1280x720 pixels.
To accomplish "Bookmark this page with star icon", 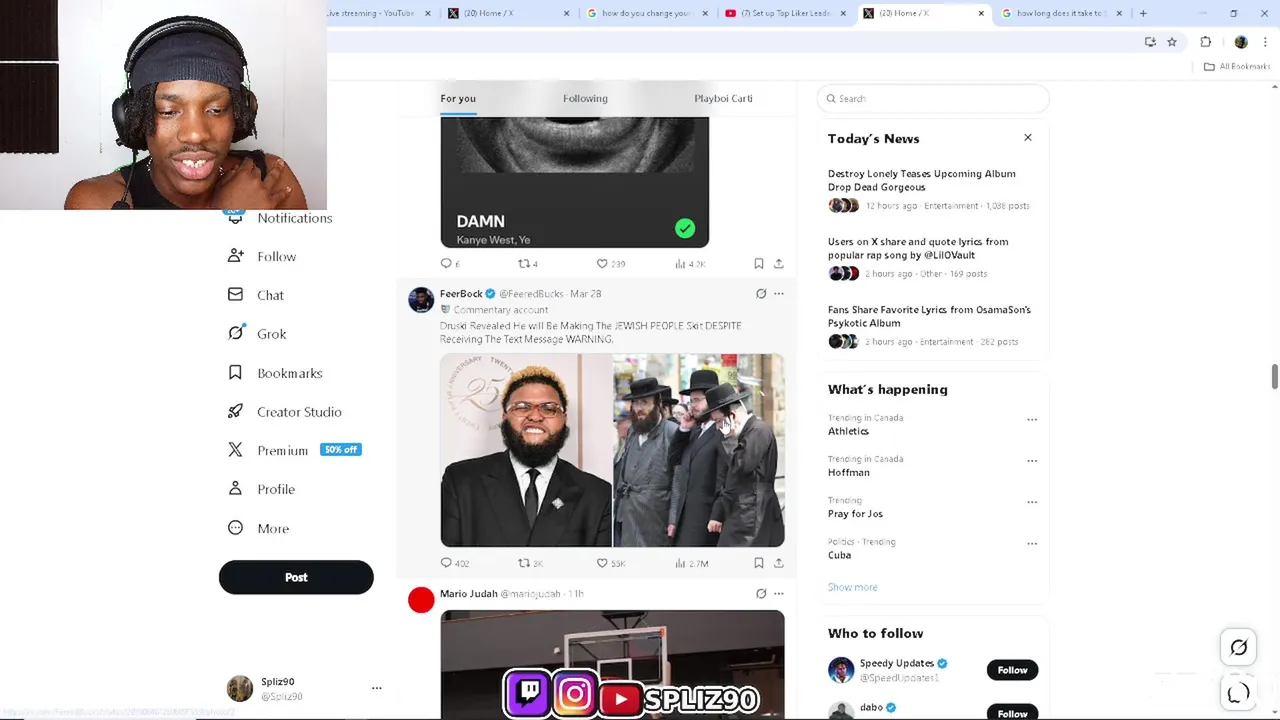I will (x=1172, y=42).
